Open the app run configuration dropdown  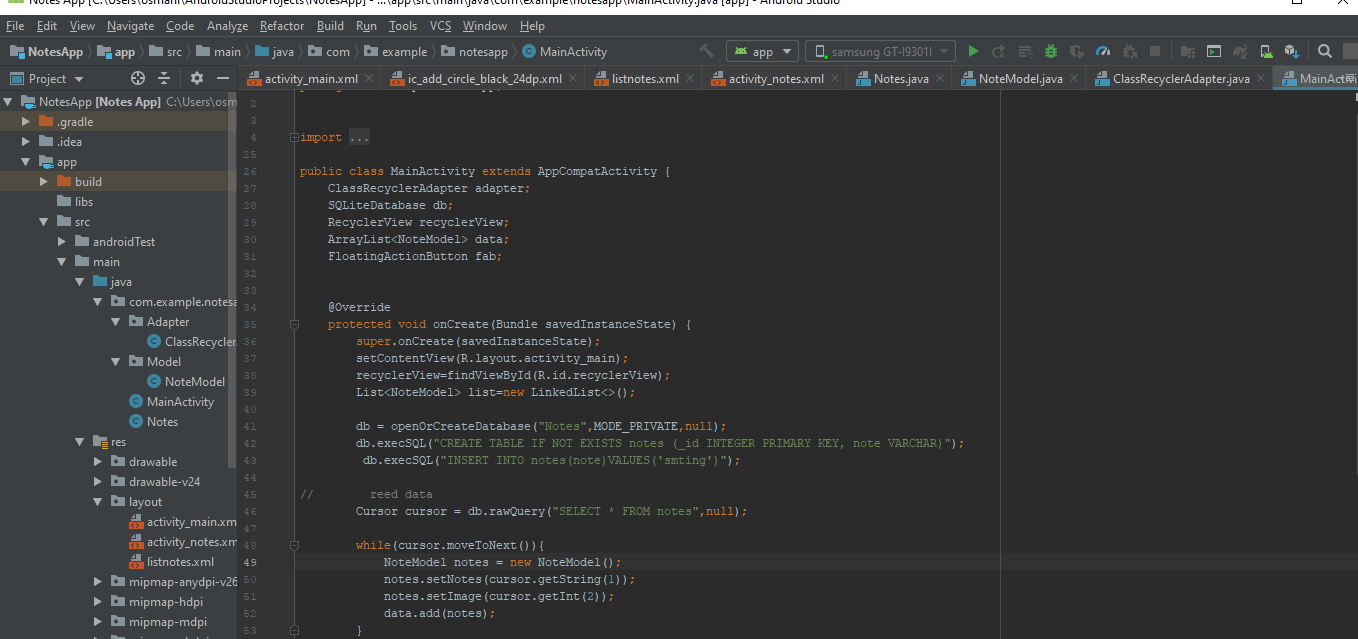[x=762, y=51]
